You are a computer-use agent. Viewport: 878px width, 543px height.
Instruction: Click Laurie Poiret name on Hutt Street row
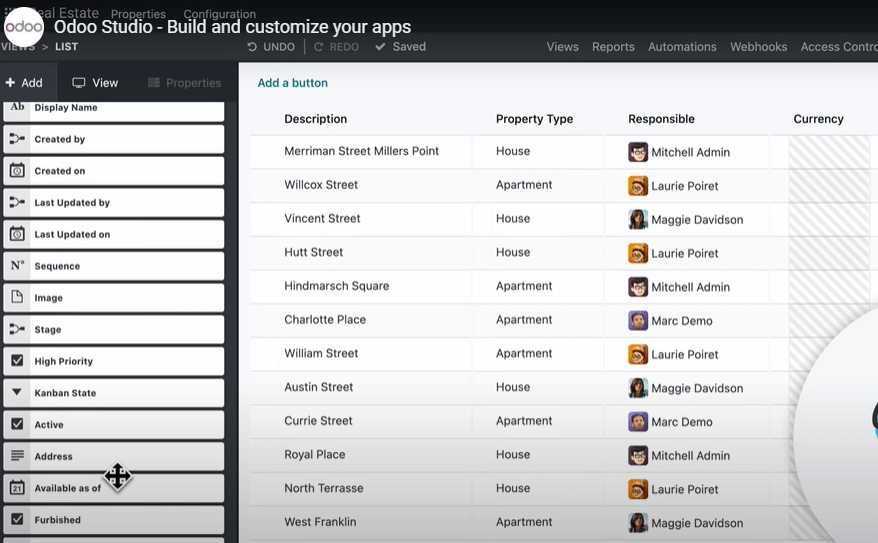tap(684, 254)
